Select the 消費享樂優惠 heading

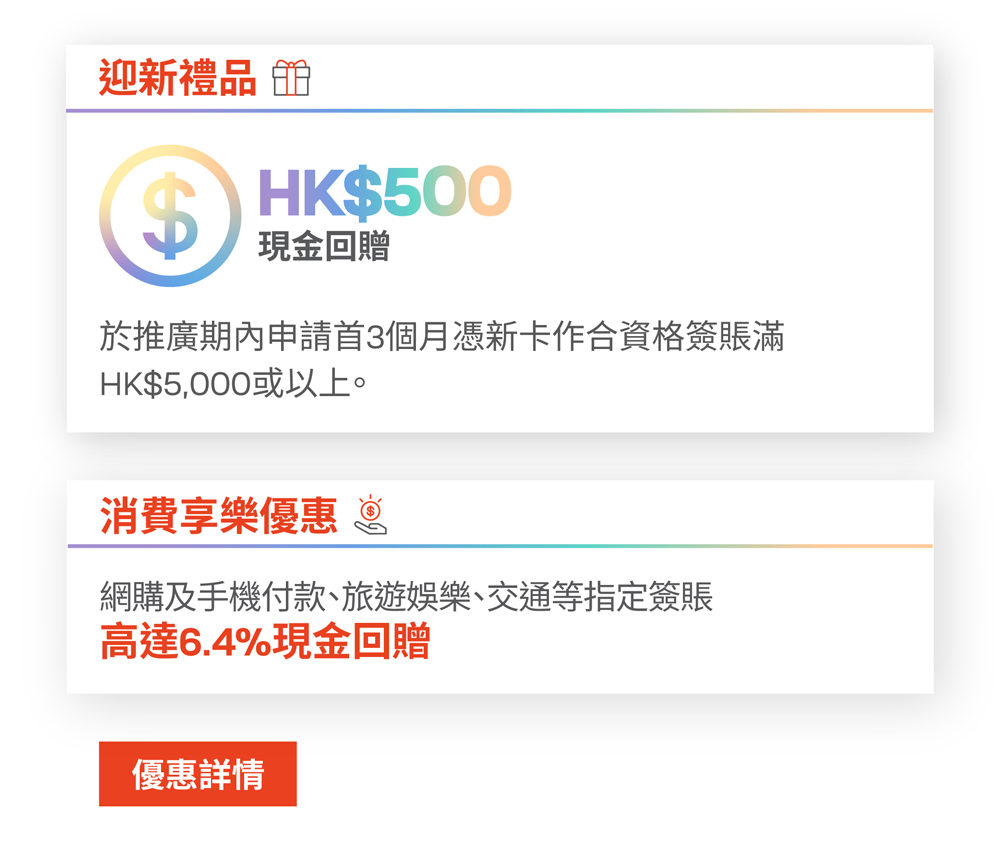pos(219,515)
